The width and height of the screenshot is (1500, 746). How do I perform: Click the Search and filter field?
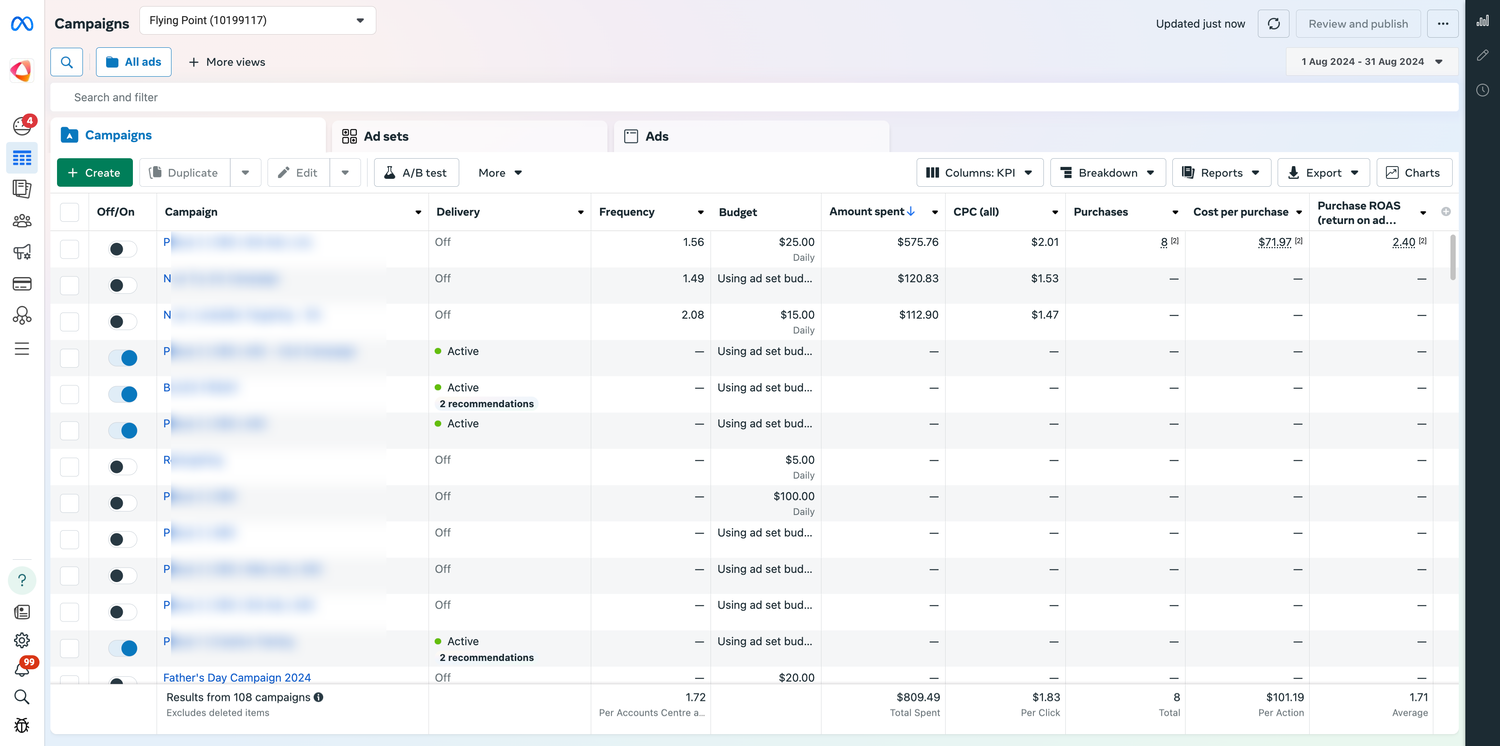tap(754, 97)
